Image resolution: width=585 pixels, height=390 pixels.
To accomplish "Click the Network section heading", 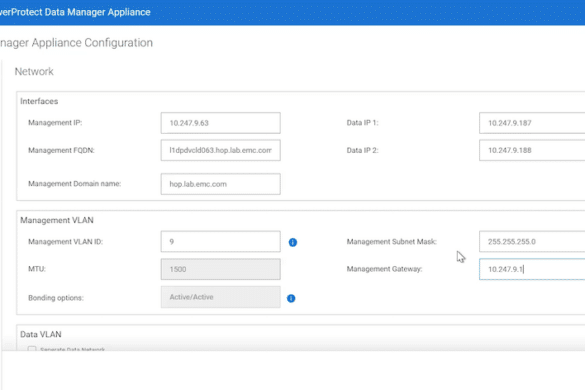I will pyautogui.click(x=34, y=71).
